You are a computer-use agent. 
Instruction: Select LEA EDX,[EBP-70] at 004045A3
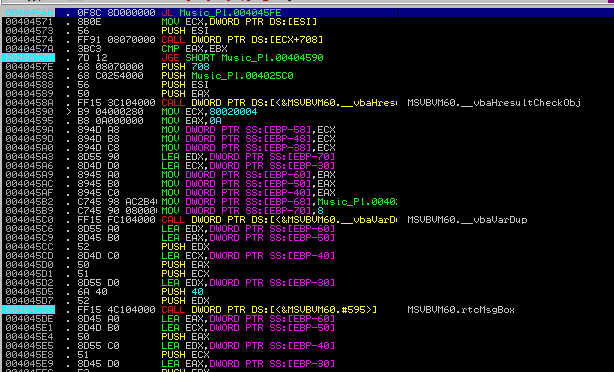248,157
